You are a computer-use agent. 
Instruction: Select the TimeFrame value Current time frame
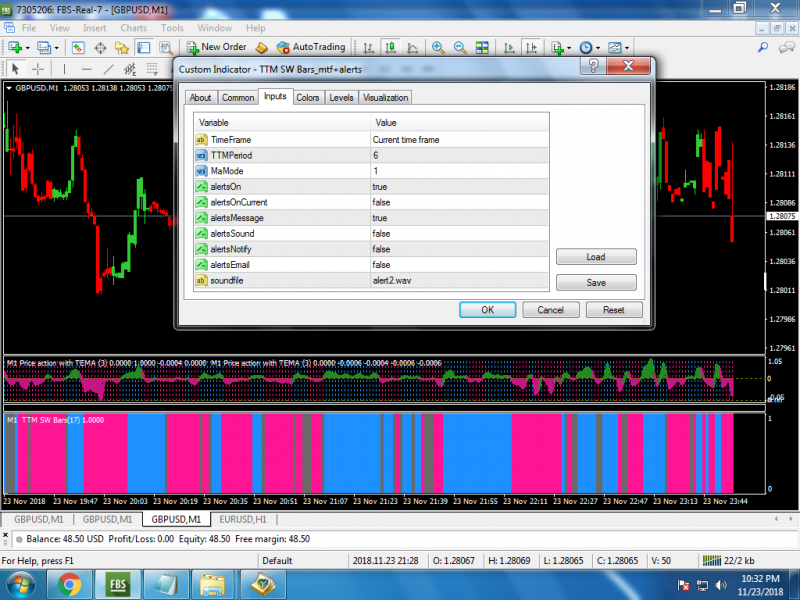click(x=459, y=140)
